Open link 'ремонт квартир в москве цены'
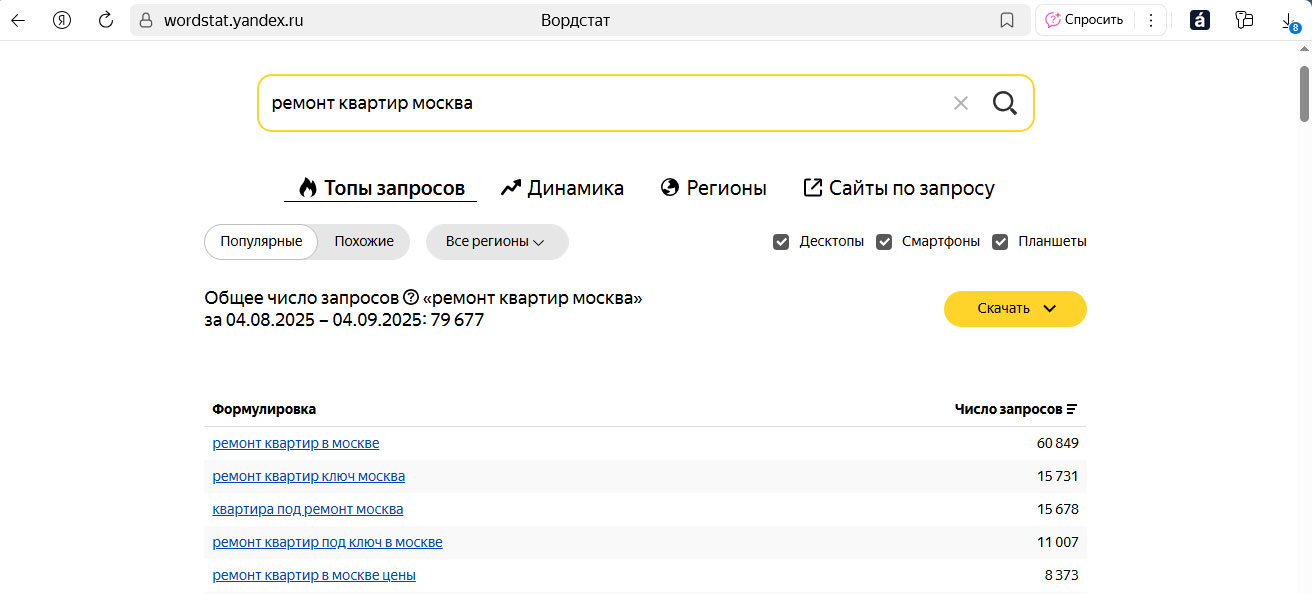This screenshot has height=594, width=1312. (x=314, y=575)
